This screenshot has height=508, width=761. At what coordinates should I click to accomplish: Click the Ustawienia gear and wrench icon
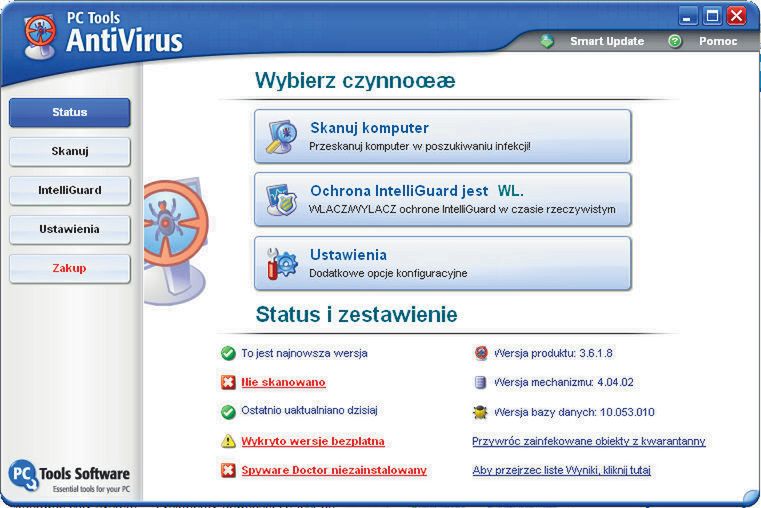coord(281,263)
